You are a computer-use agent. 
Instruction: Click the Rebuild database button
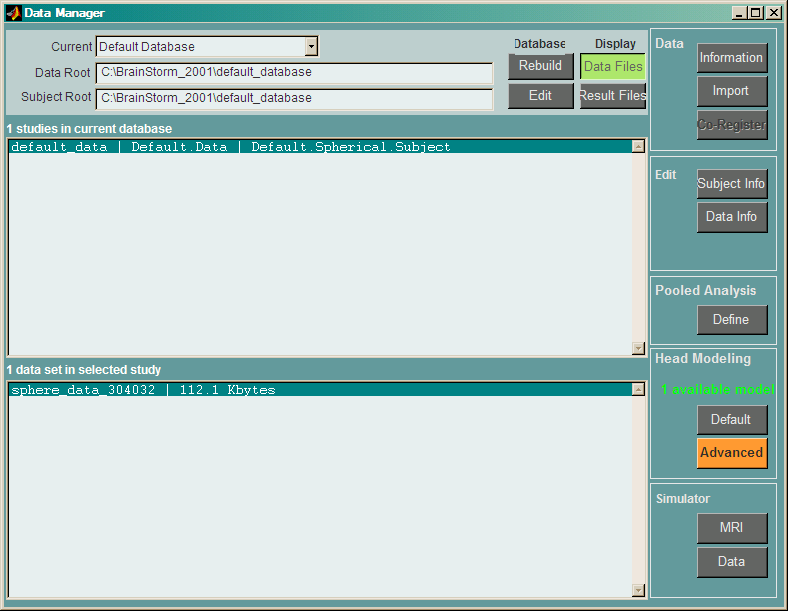coord(540,66)
